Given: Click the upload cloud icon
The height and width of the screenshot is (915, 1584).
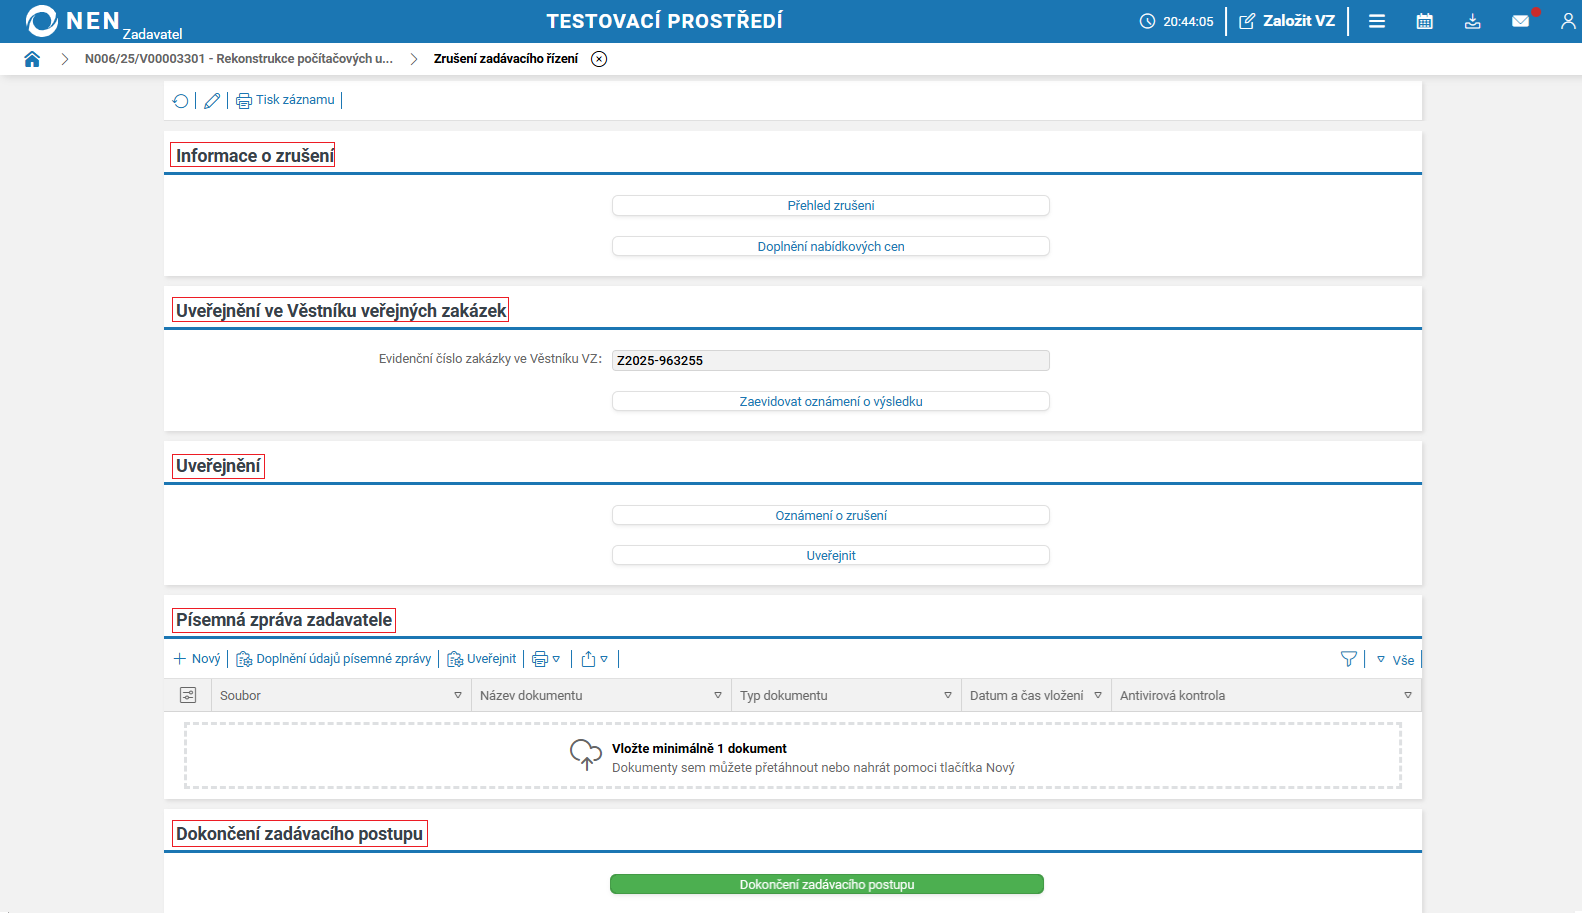Looking at the screenshot, I should (585, 755).
